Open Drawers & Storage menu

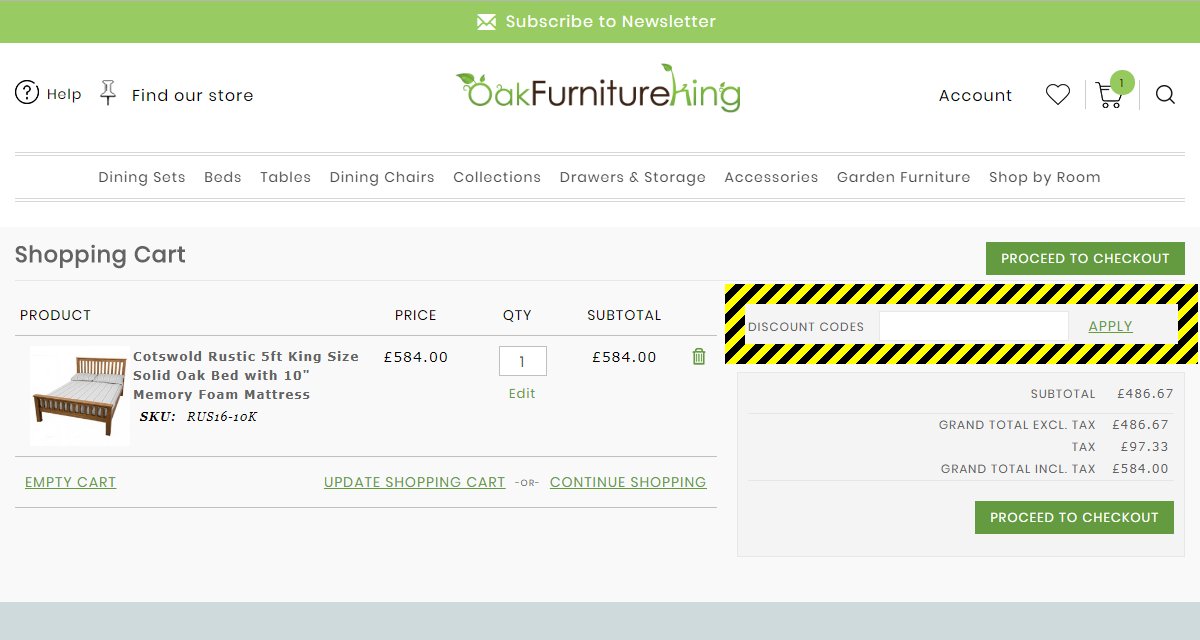click(633, 177)
